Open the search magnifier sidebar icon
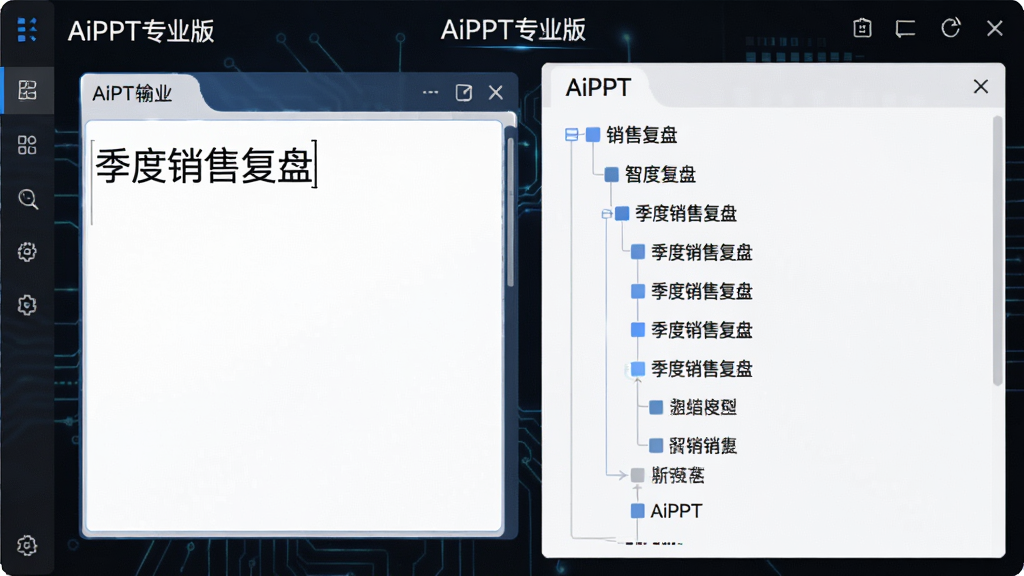 27,199
